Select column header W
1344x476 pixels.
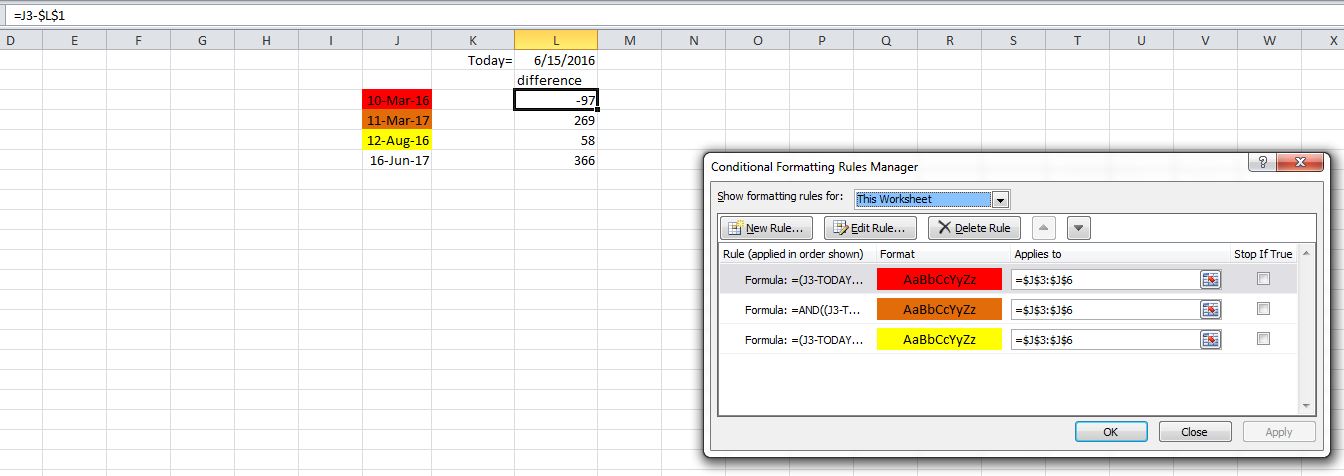tap(1269, 40)
